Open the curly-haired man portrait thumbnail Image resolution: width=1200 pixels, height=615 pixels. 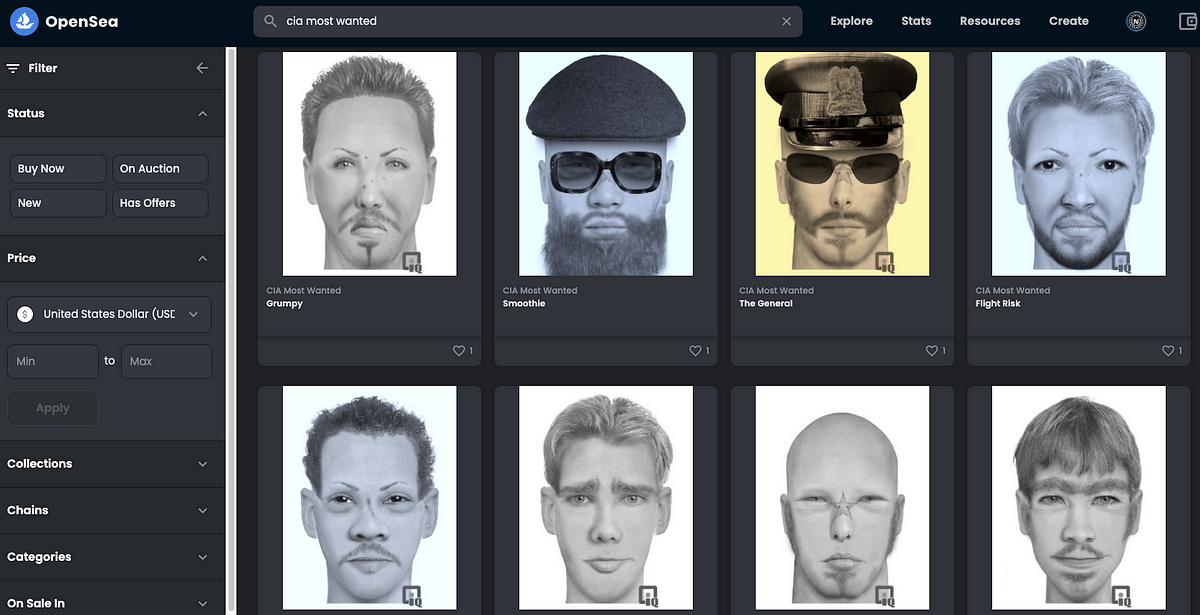370,500
